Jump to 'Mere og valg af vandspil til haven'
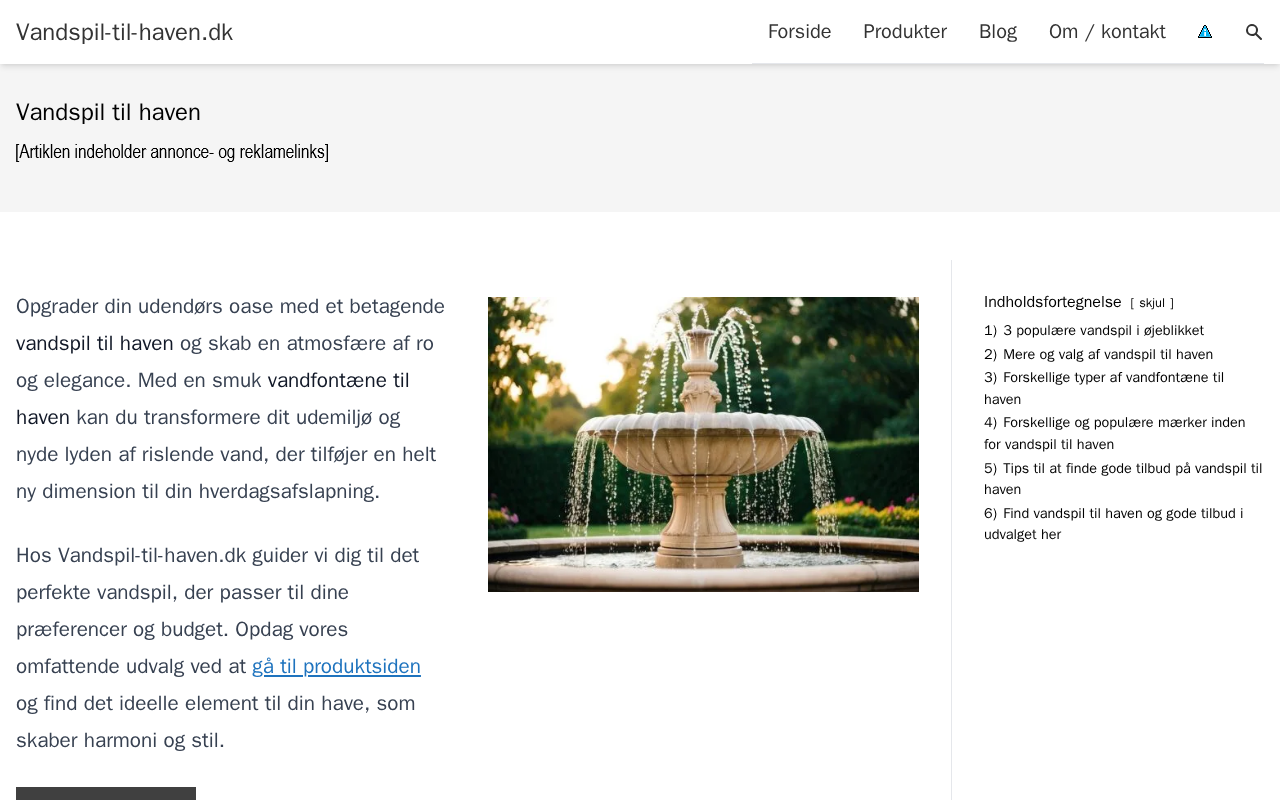This screenshot has width=1280, height=800. [x=1098, y=354]
